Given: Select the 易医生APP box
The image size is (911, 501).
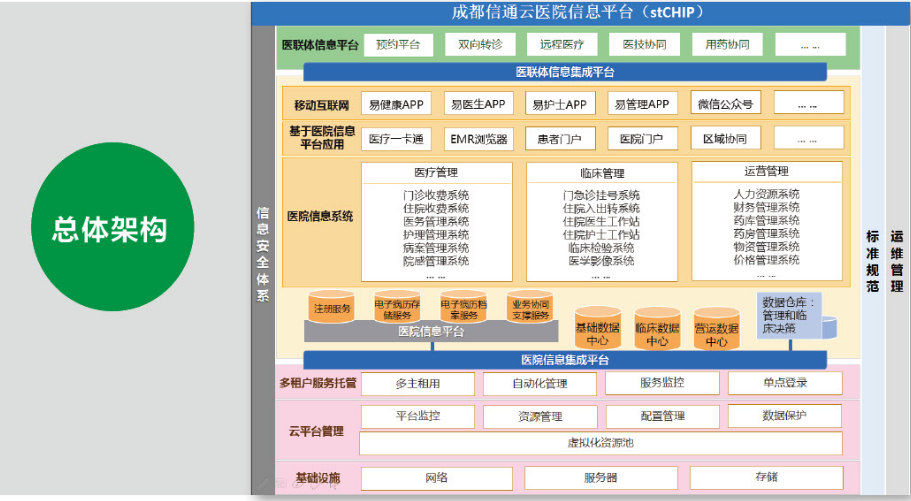Looking at the screenshot, I should [x=479, y=104].
